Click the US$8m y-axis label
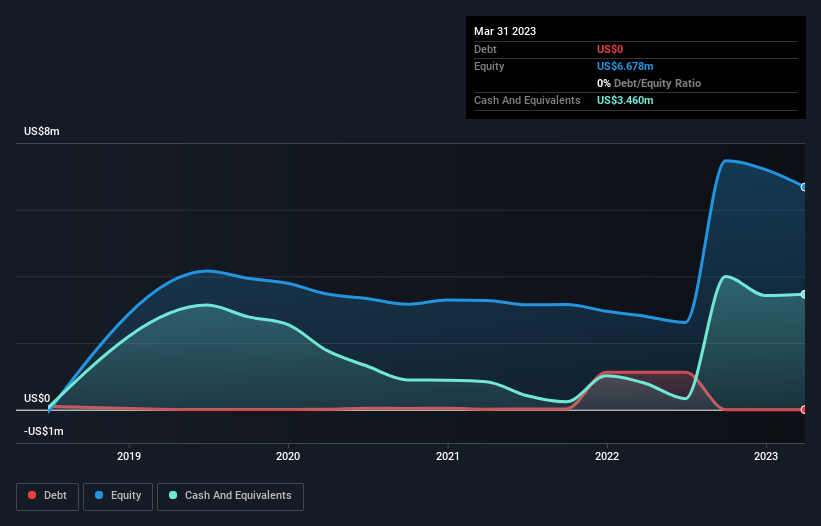 [x=41, y=131]
